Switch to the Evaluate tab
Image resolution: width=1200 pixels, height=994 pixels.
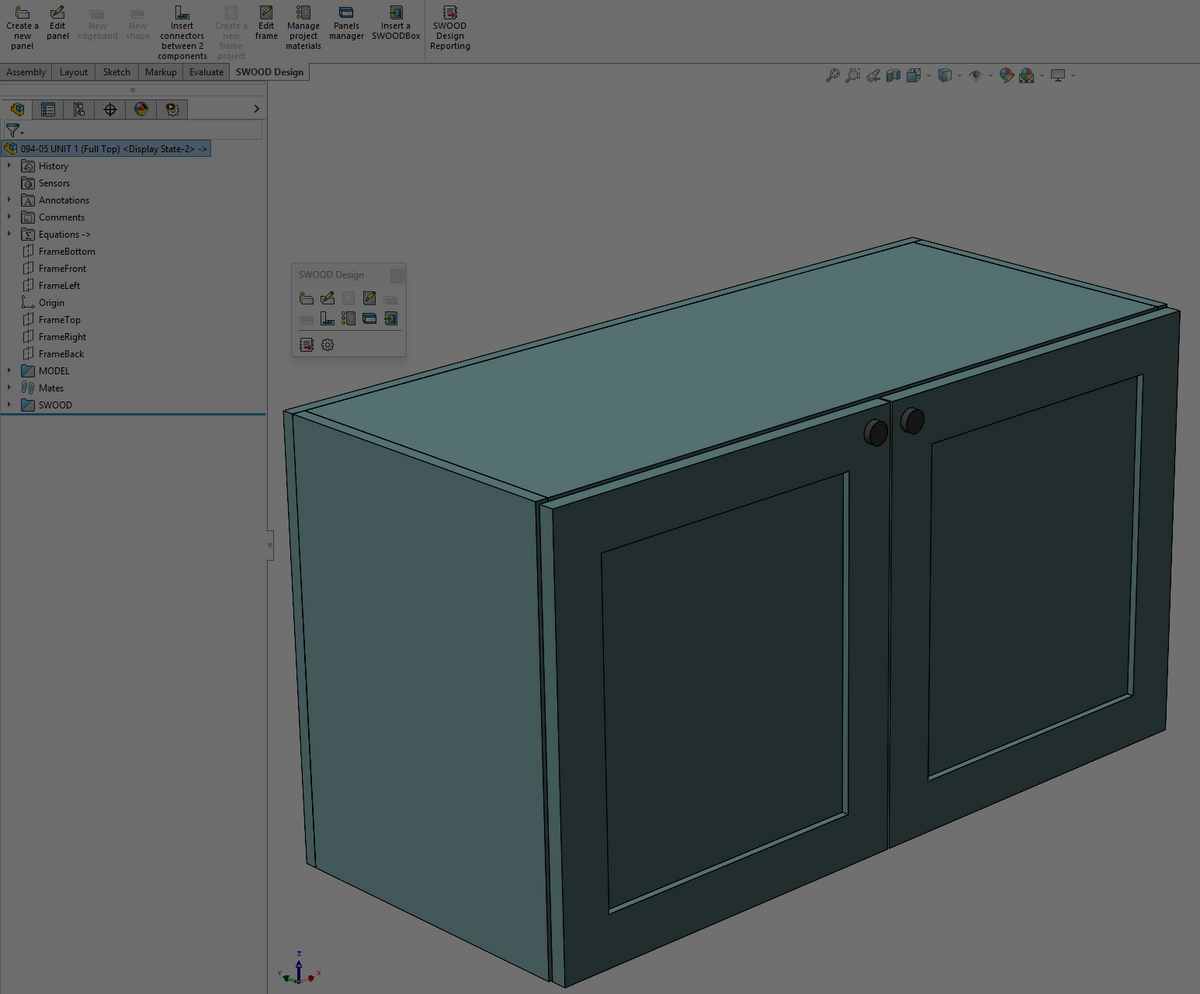[206, 72]
